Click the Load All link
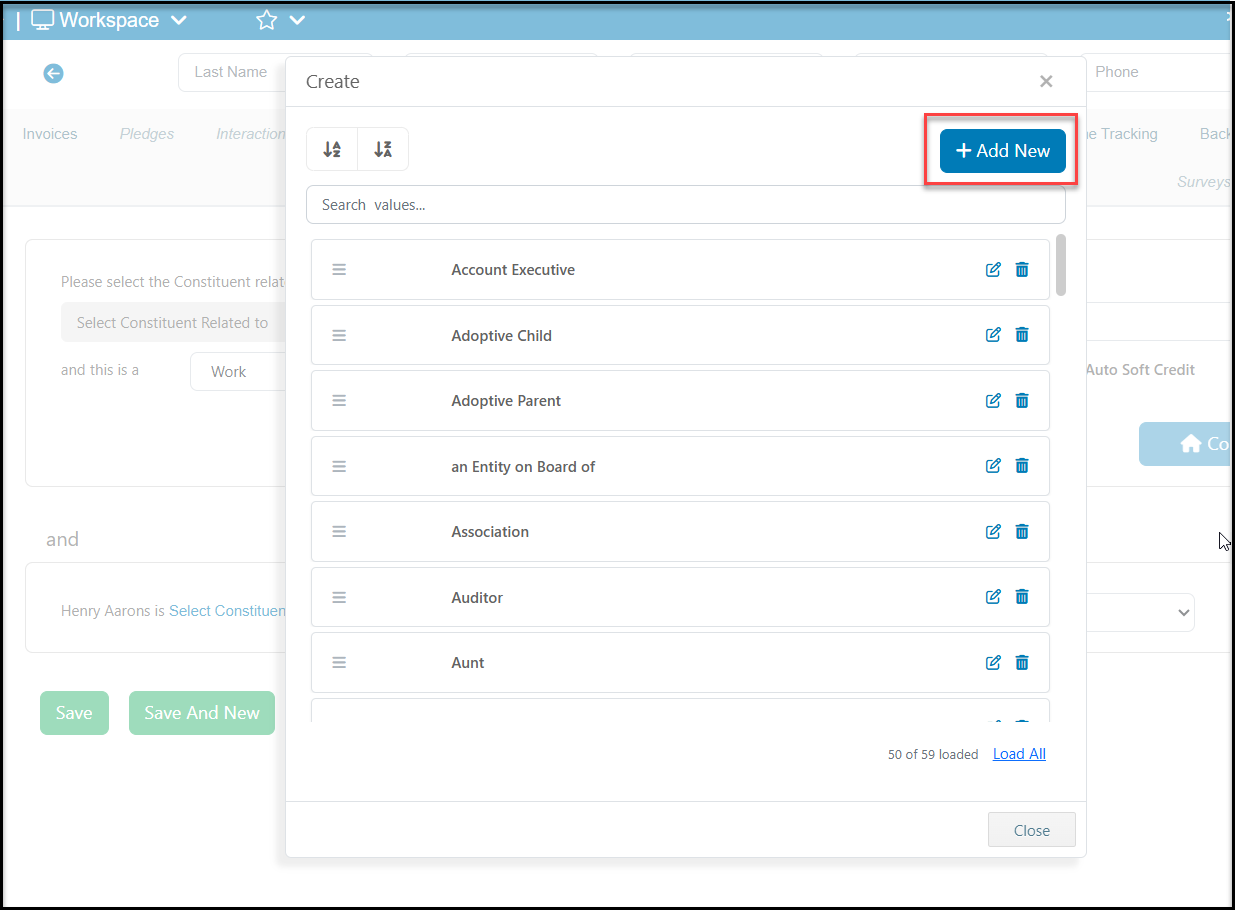The width and height of the screenshot is (1235, 910). pos(1019,754)
